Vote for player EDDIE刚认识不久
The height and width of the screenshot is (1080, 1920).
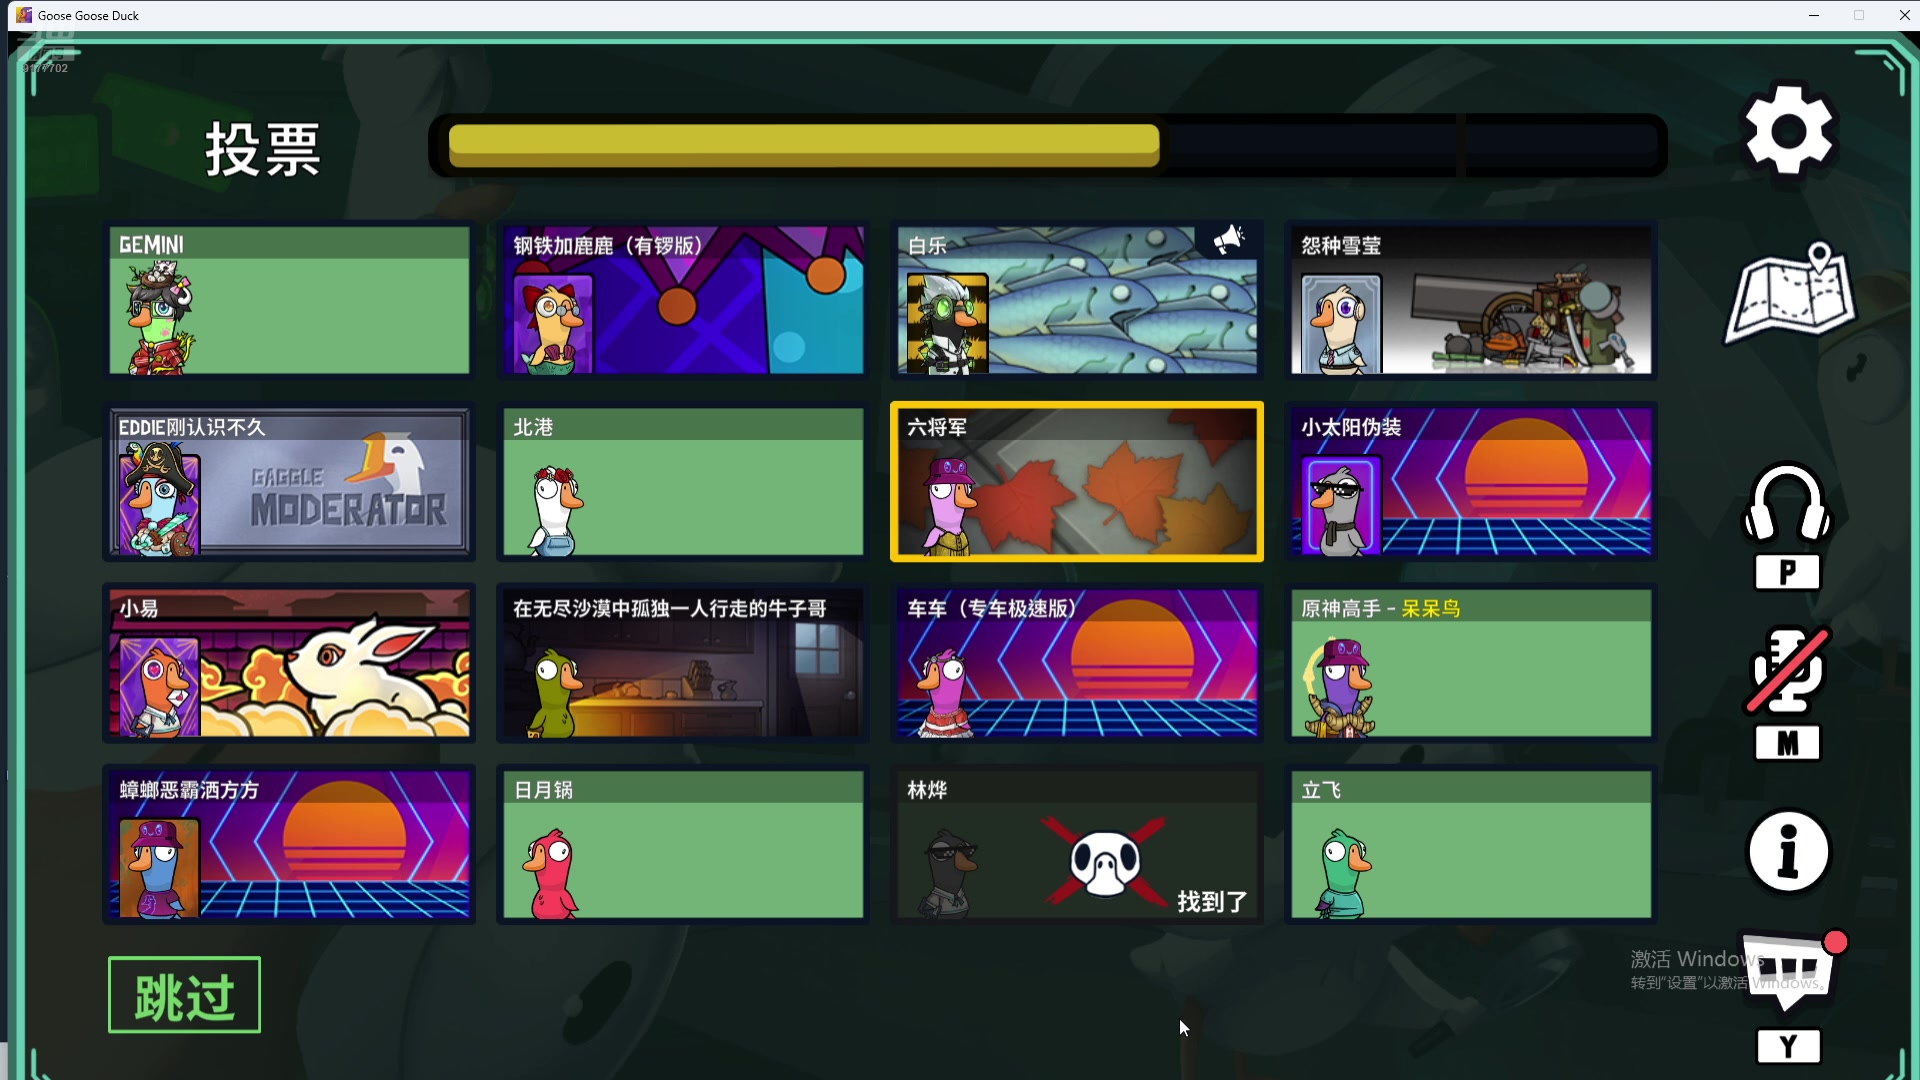click(x=289, y=482)
